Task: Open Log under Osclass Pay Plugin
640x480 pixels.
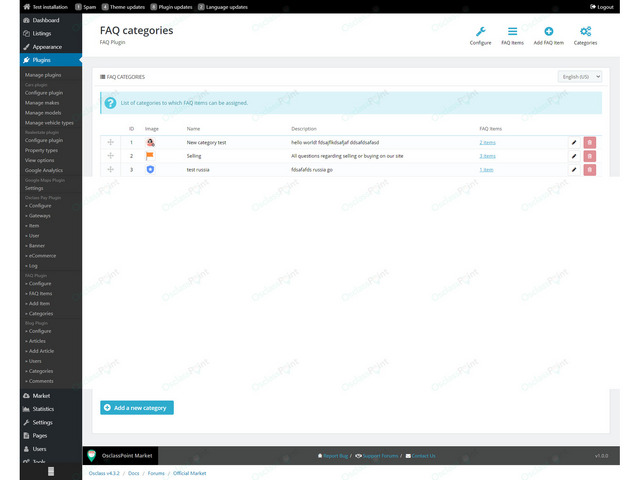Action: point(31,266)
